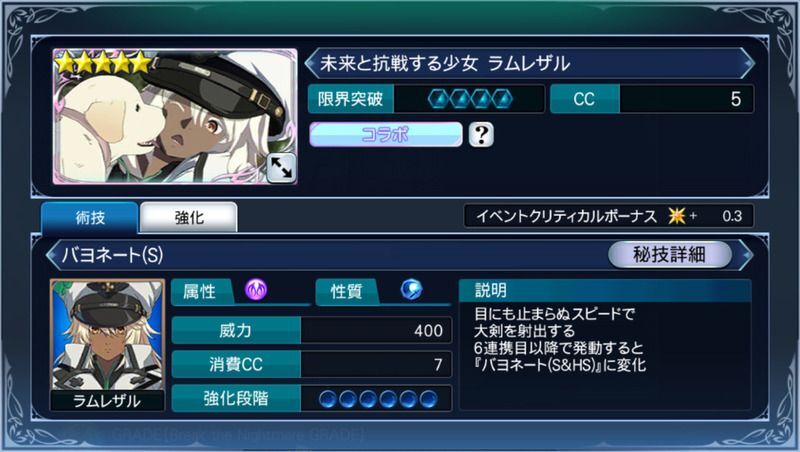This screenshot has height=452, width=800.
Task: Switch to the 術技 tab
Action: tap(90, 218)
